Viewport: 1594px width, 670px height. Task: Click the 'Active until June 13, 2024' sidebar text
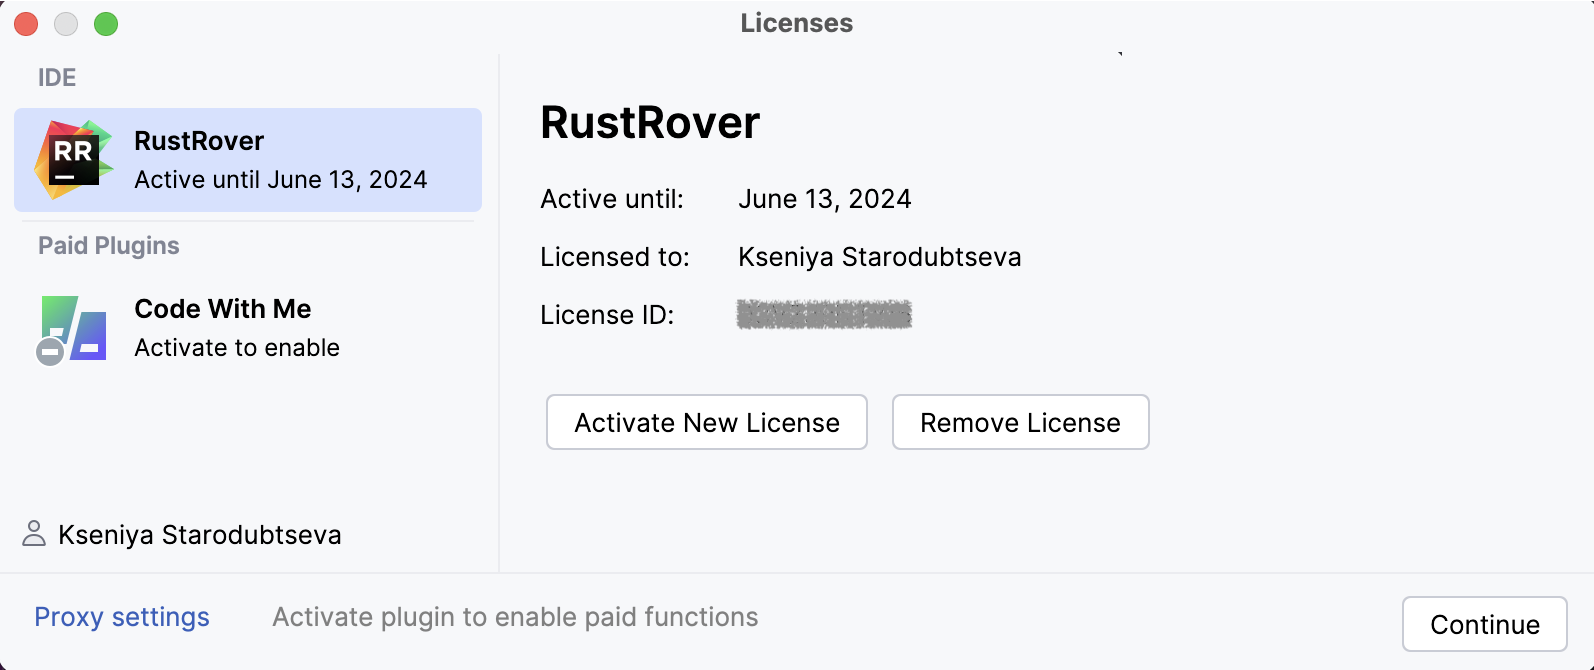pos(281,180)
